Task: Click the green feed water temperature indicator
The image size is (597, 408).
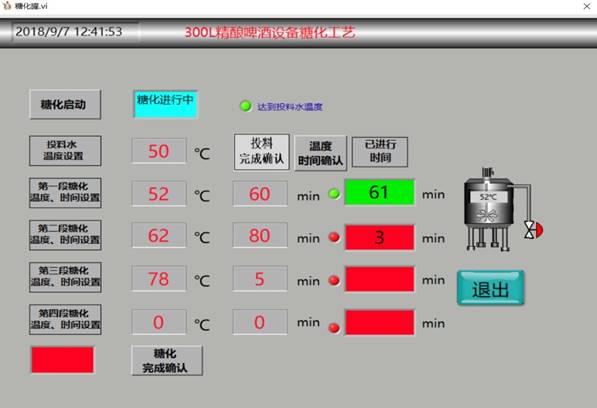Action: coord(246,106)
